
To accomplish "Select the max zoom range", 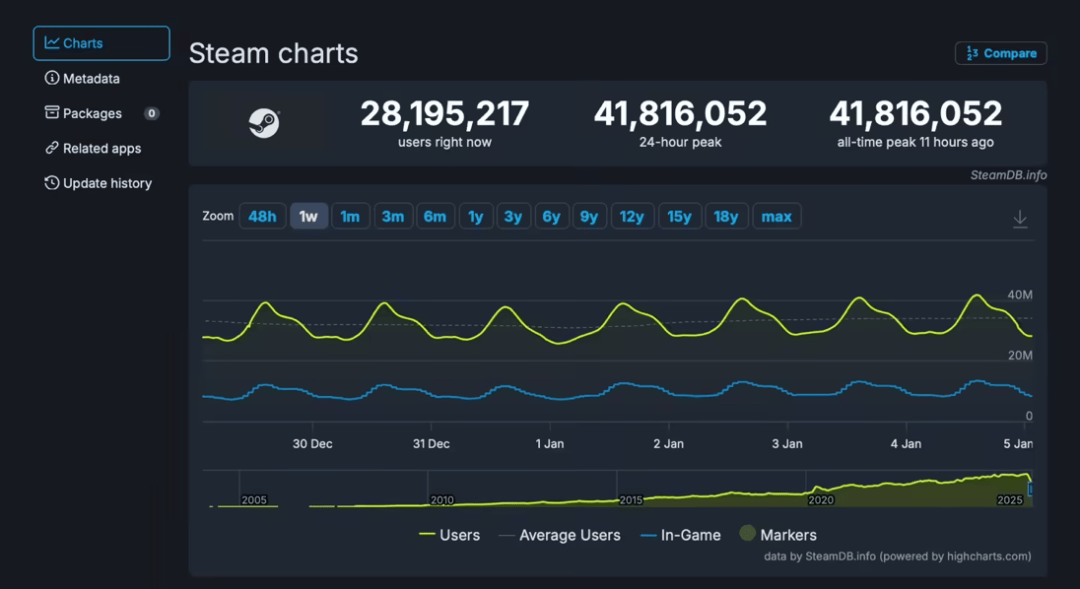I will pos(776,216).
